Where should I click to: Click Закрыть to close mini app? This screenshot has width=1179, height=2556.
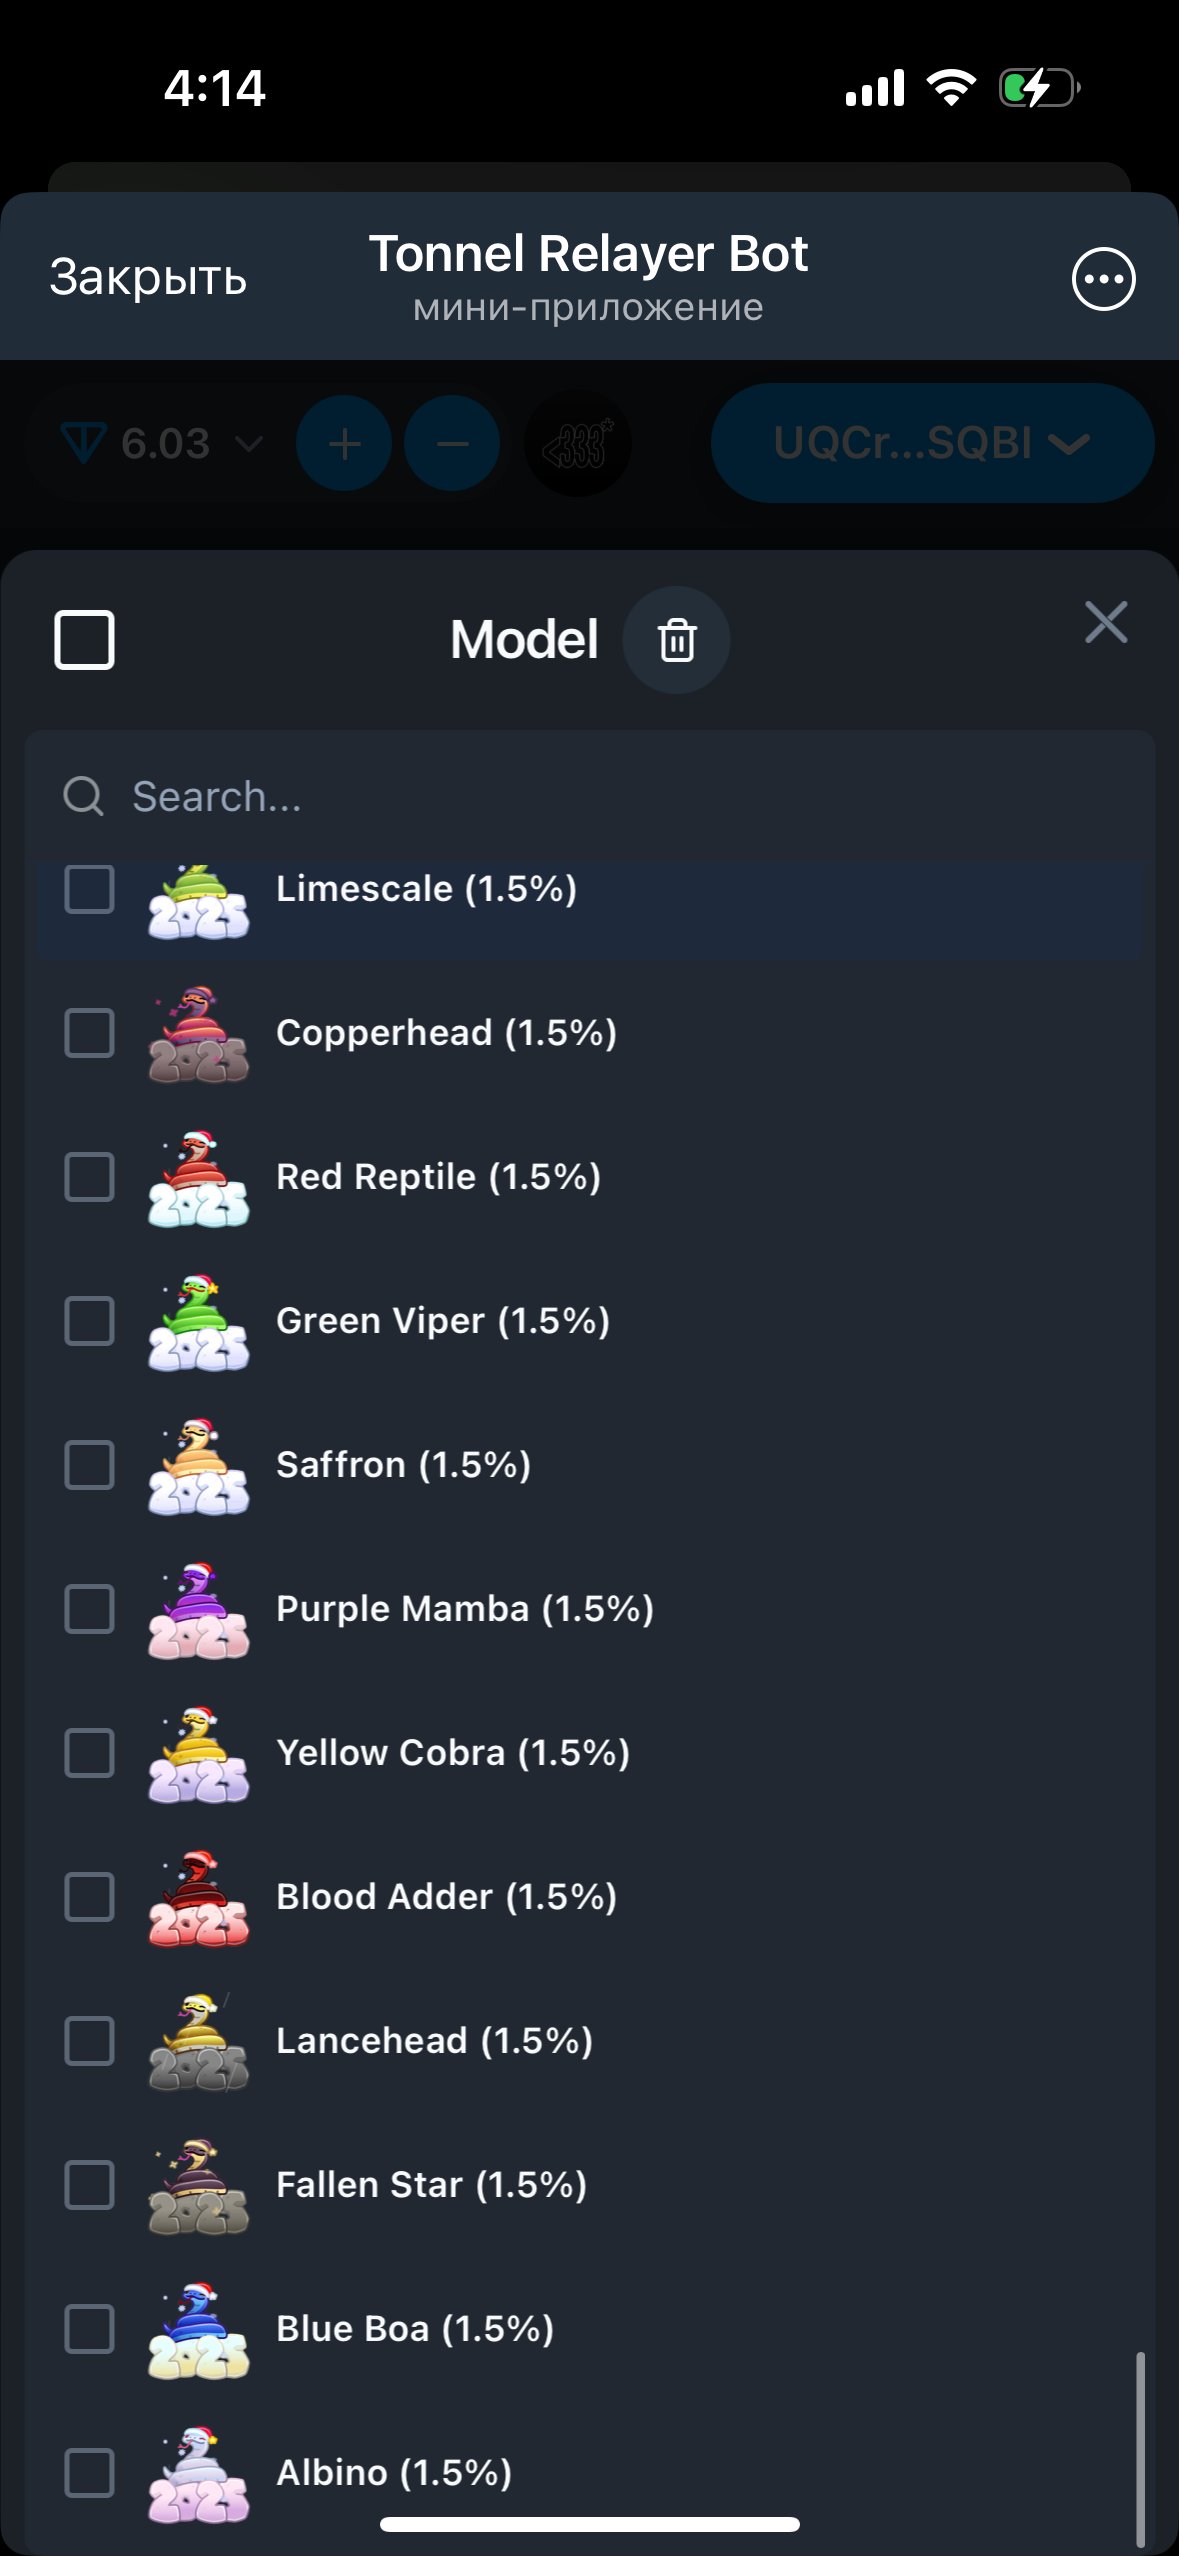point(148,277)
